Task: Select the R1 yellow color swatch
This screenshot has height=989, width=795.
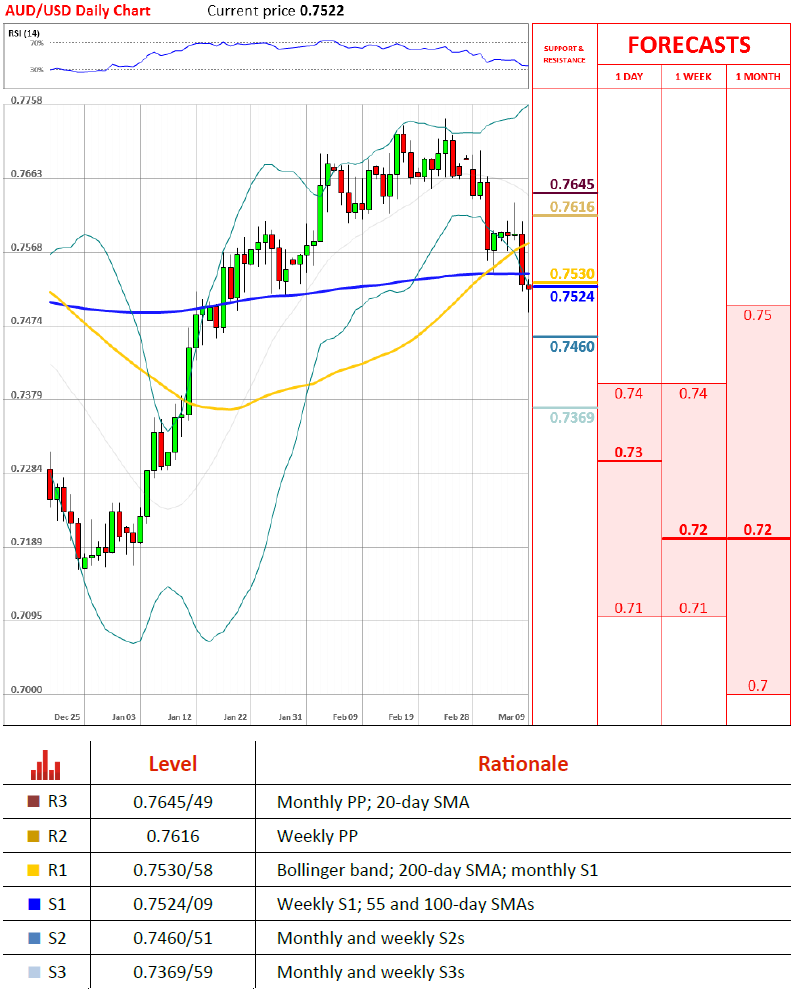Action: pos(34,870)
